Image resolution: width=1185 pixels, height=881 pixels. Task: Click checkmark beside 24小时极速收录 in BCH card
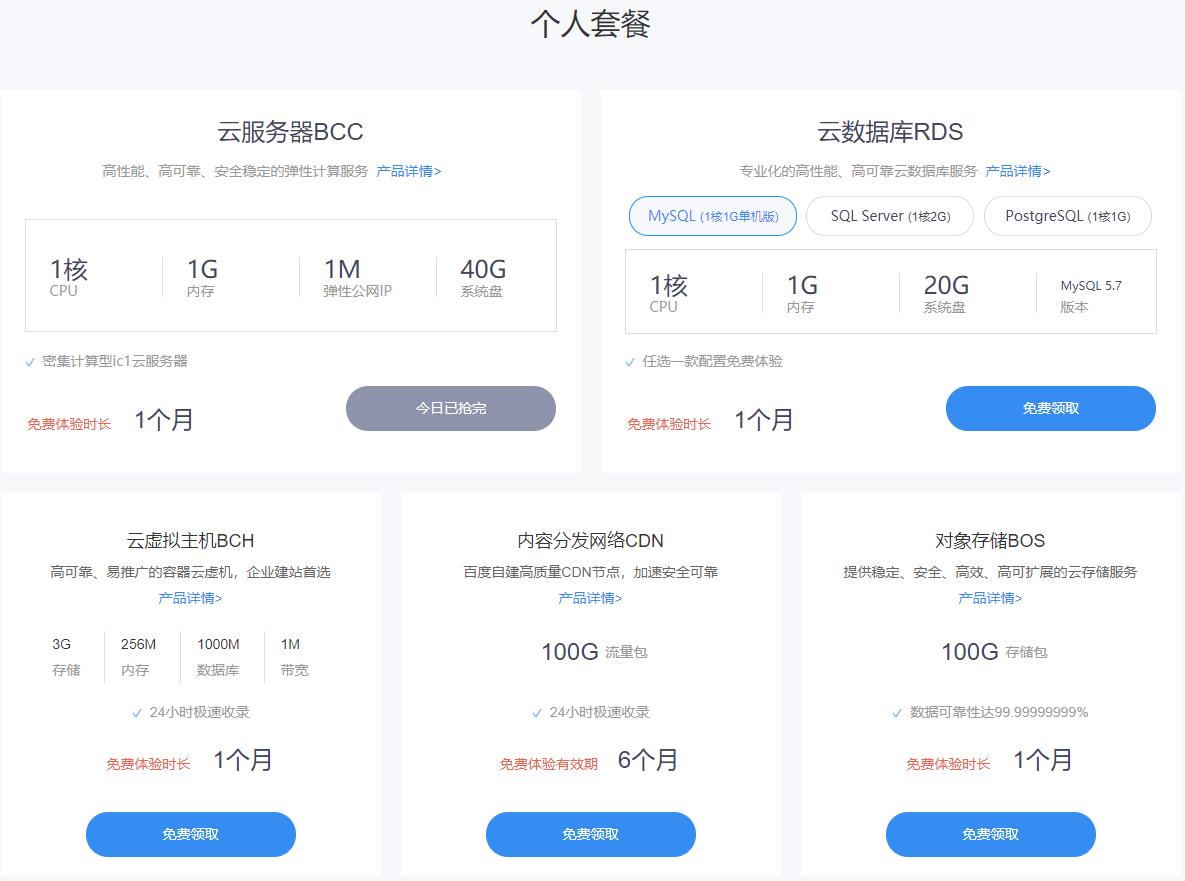[x=137, y=713]
